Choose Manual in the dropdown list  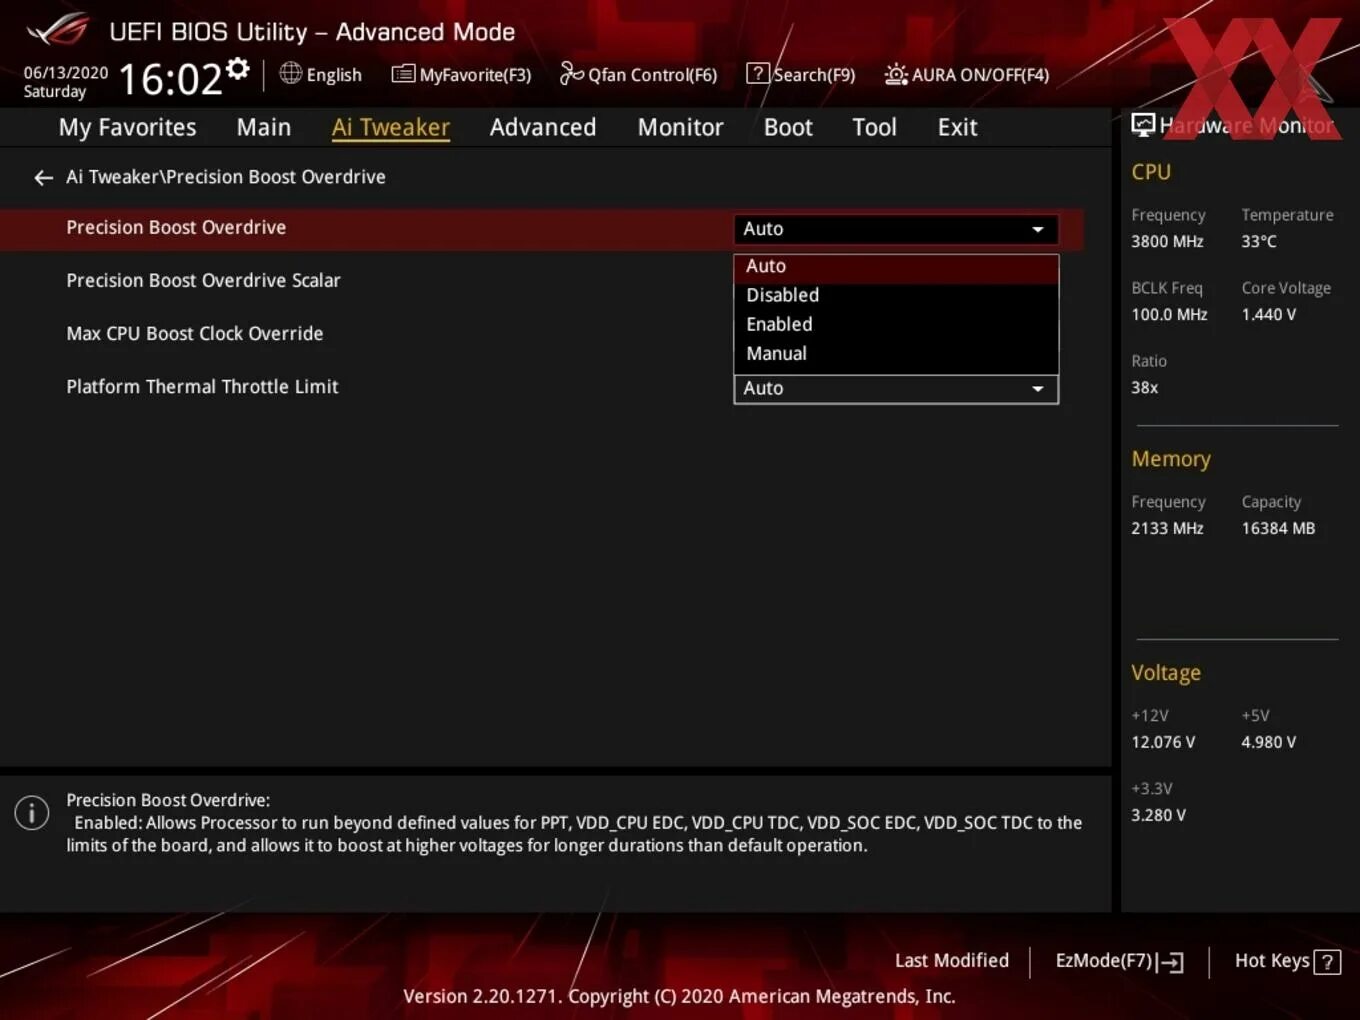[896, 353]
